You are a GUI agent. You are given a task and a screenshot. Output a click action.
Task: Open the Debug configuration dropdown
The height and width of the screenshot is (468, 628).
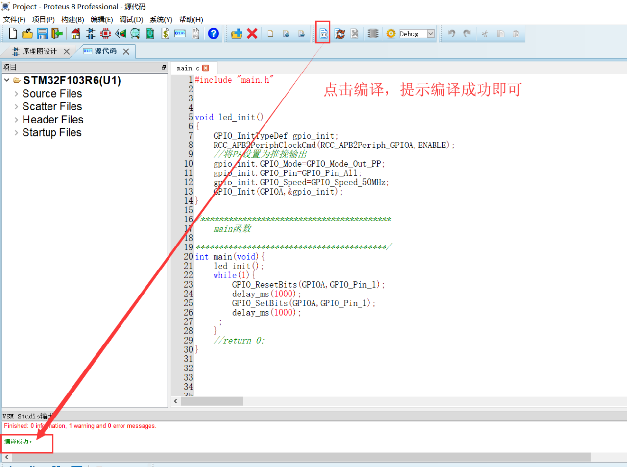pos(431,34)
